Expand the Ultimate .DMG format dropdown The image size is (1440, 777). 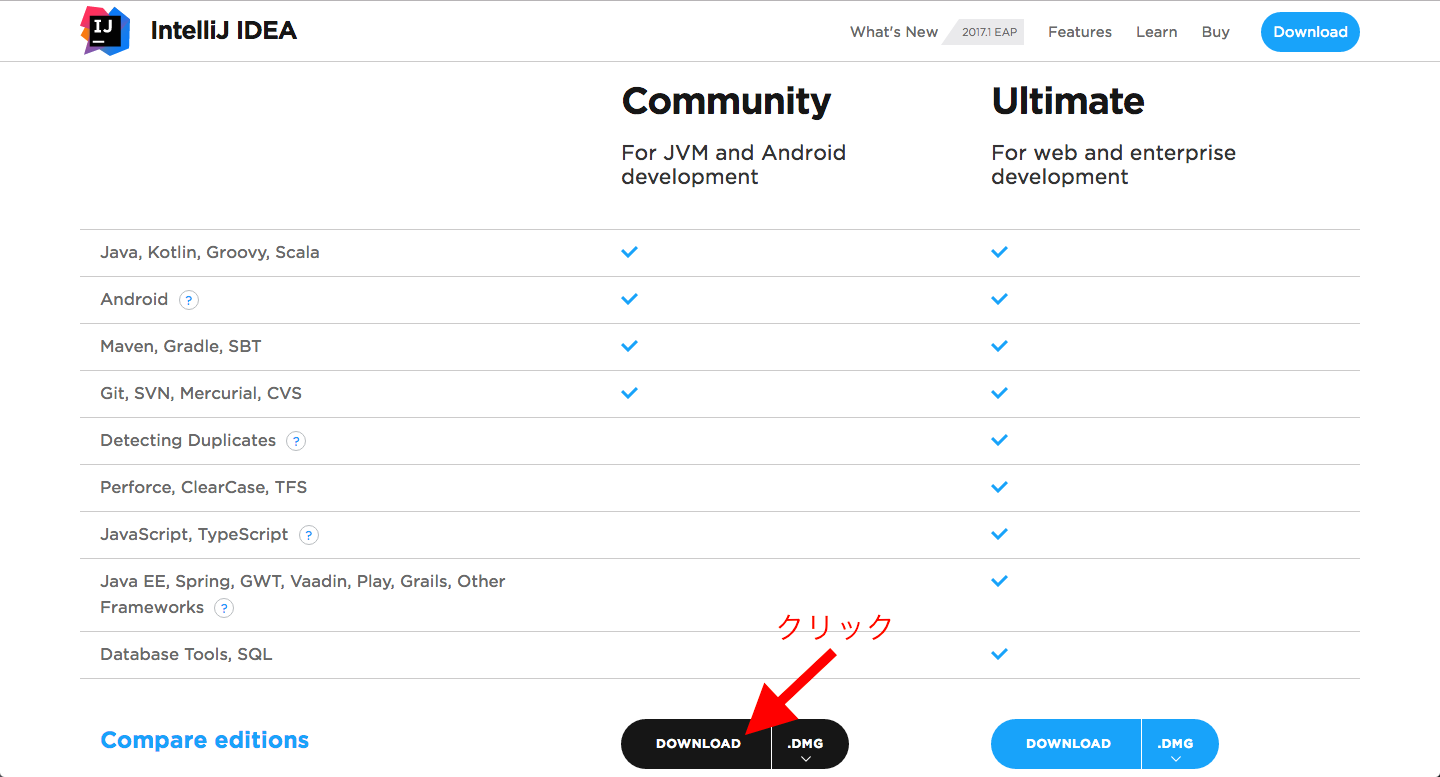click(x=1180, y=744)
